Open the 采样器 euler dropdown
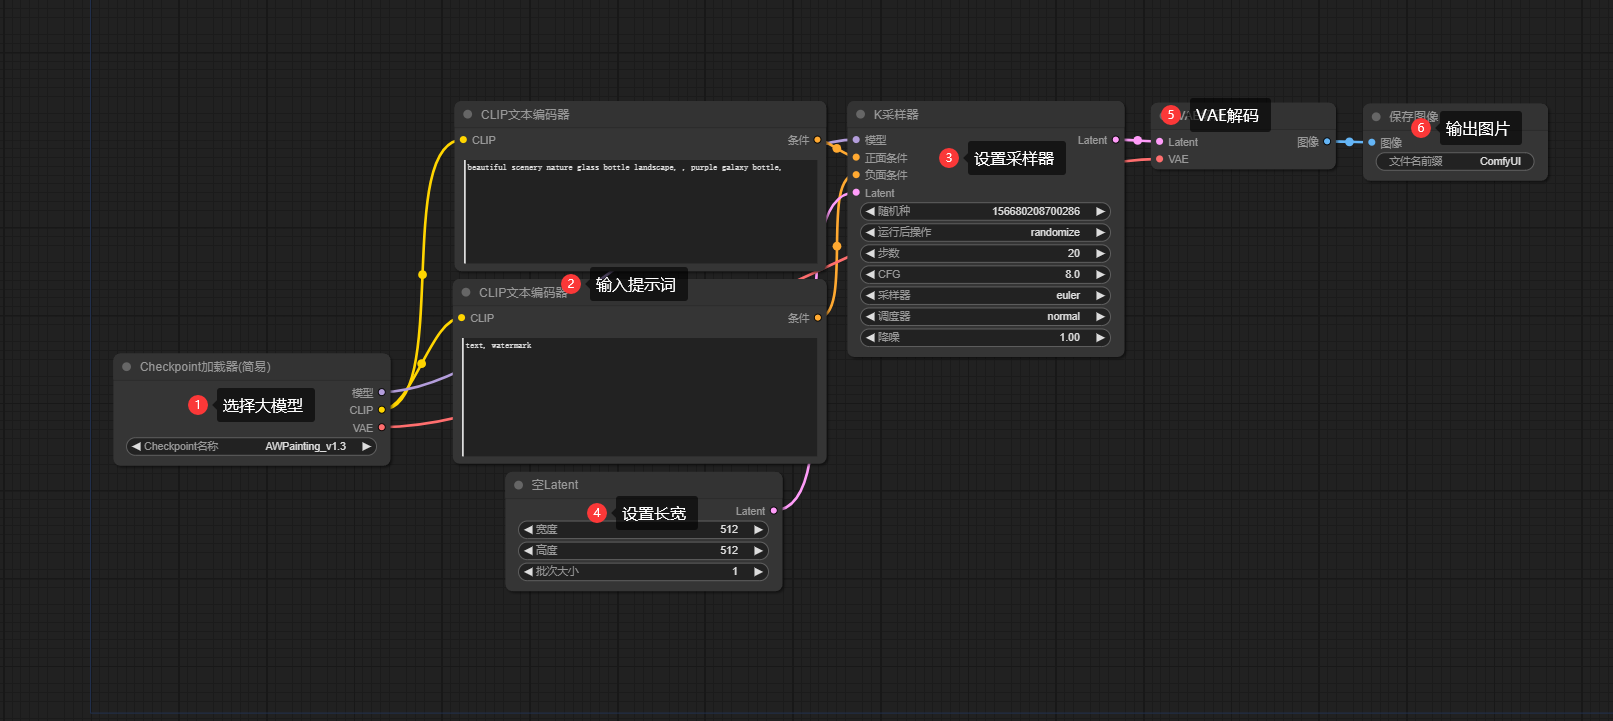The image size is (1613, 721). coord(985,295)
